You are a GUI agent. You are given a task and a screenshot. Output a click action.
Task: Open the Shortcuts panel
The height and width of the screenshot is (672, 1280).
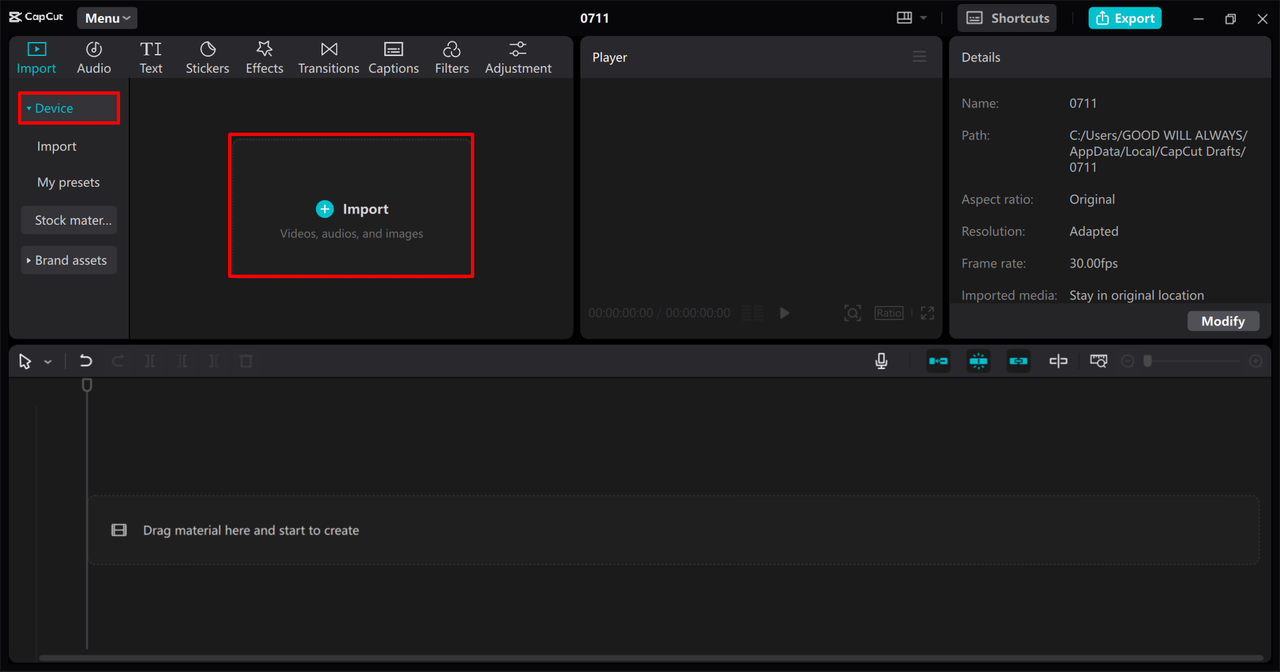pos(1007,18)
